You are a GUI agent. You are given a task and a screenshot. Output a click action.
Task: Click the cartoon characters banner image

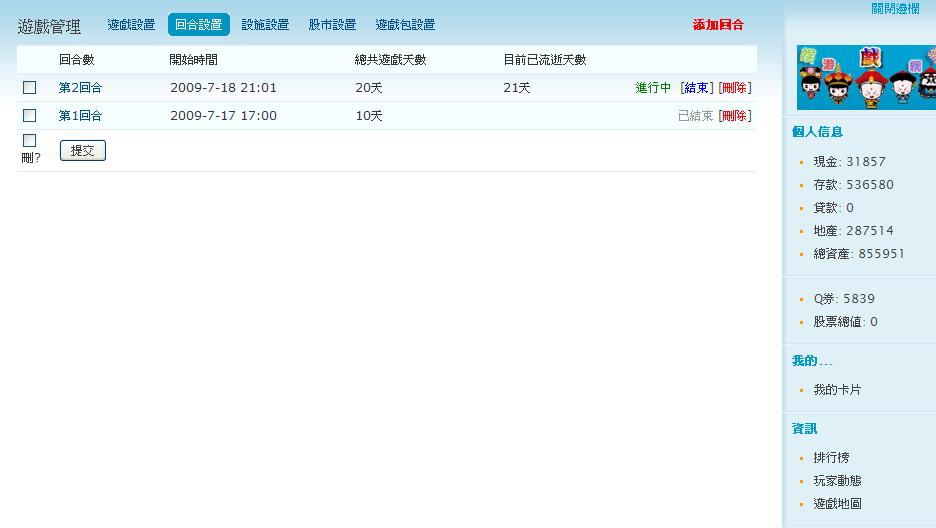867,77
